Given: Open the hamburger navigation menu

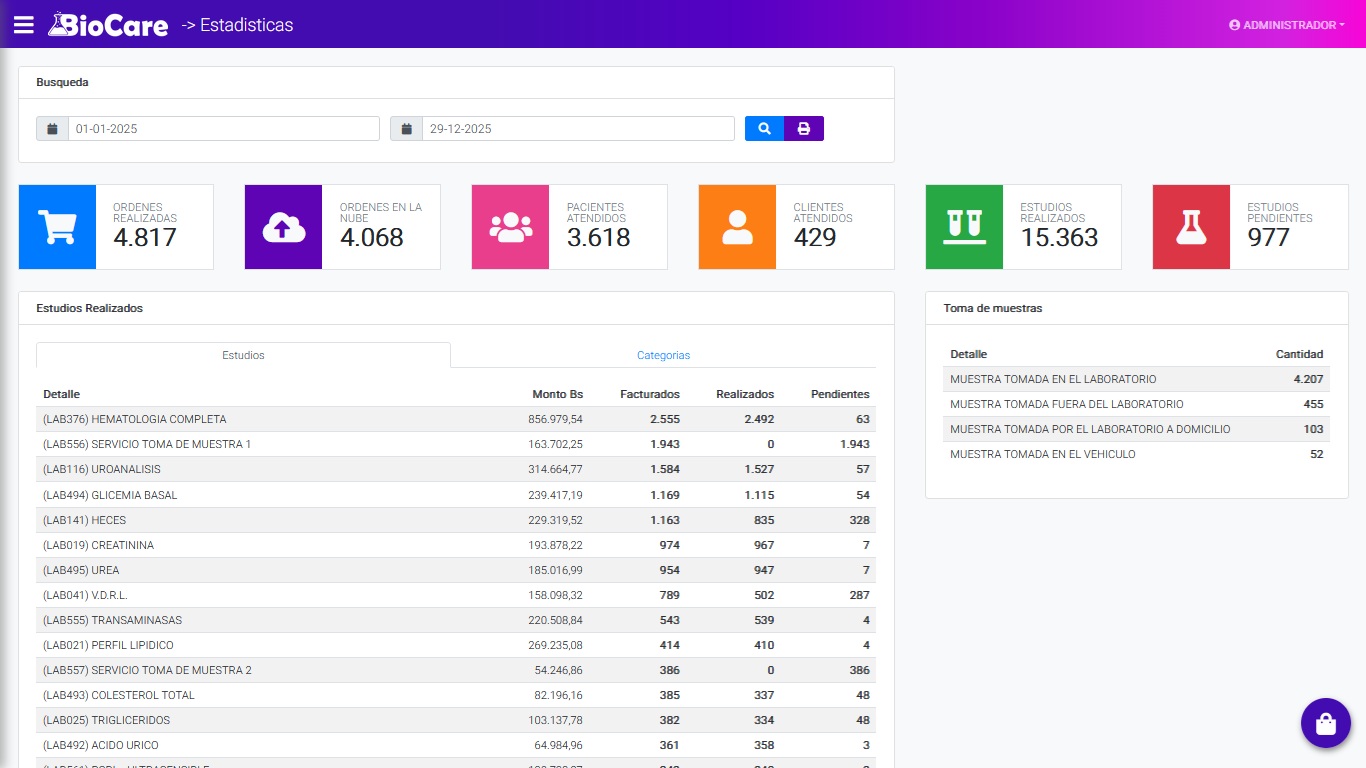Looking at the screenshot, I should 24,25.
